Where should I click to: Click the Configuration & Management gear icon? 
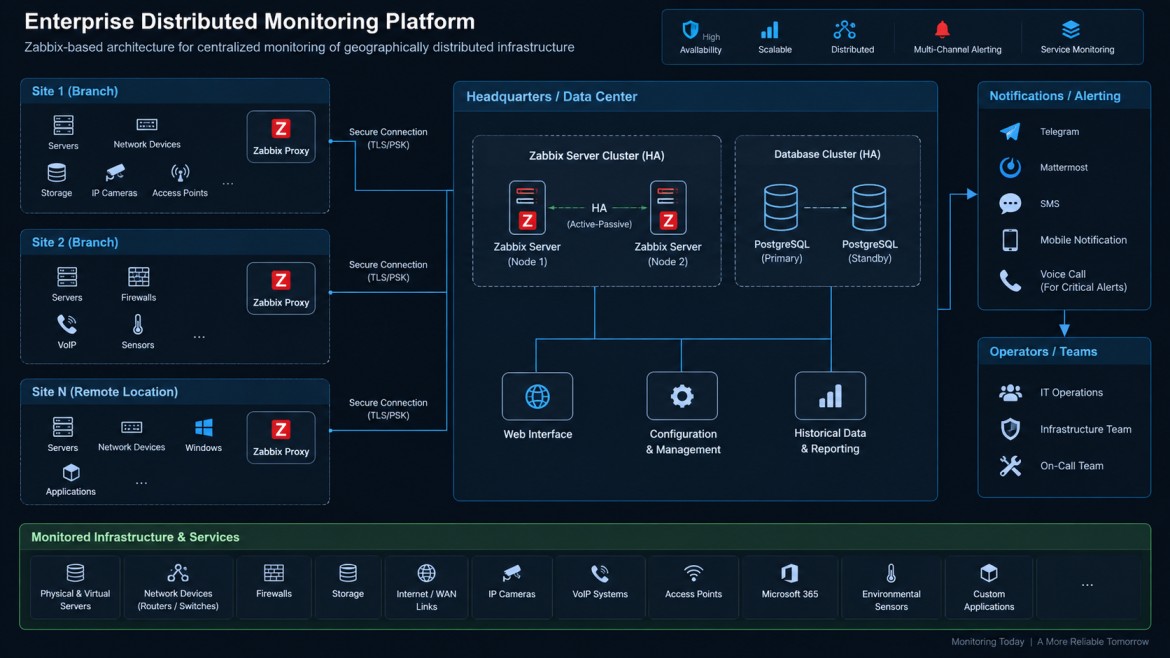click(681, 395)
